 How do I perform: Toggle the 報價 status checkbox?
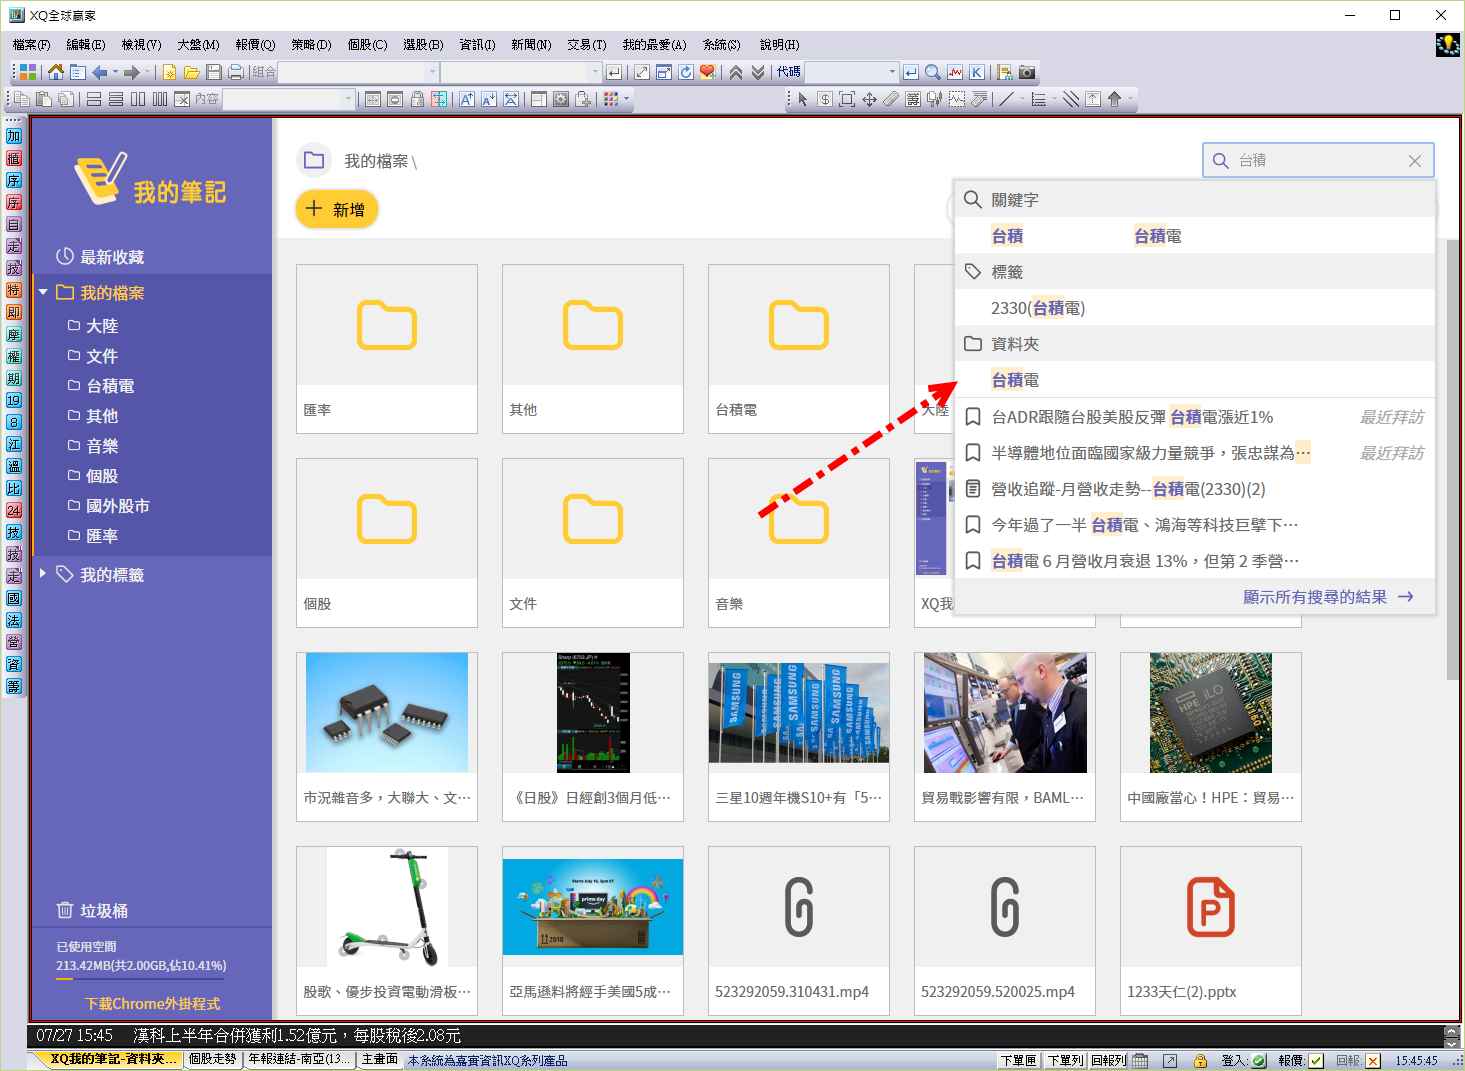(1316, 1061)
